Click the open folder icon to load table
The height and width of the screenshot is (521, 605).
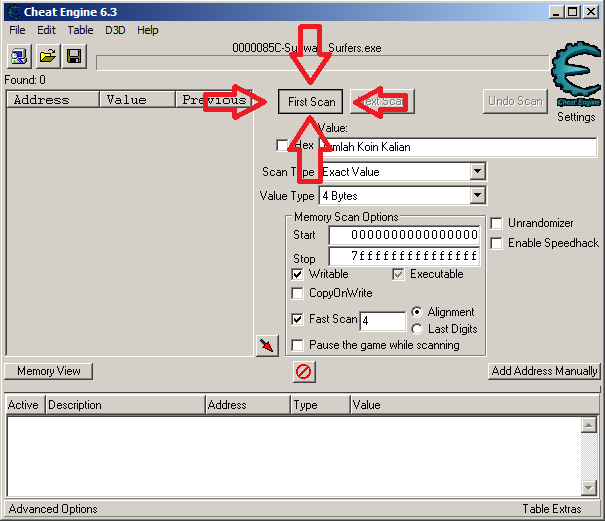coord(47,56)
